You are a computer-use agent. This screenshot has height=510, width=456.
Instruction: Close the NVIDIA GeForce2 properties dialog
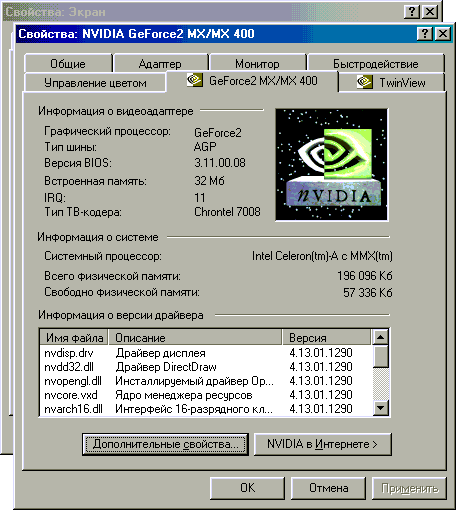click(443, 34)
